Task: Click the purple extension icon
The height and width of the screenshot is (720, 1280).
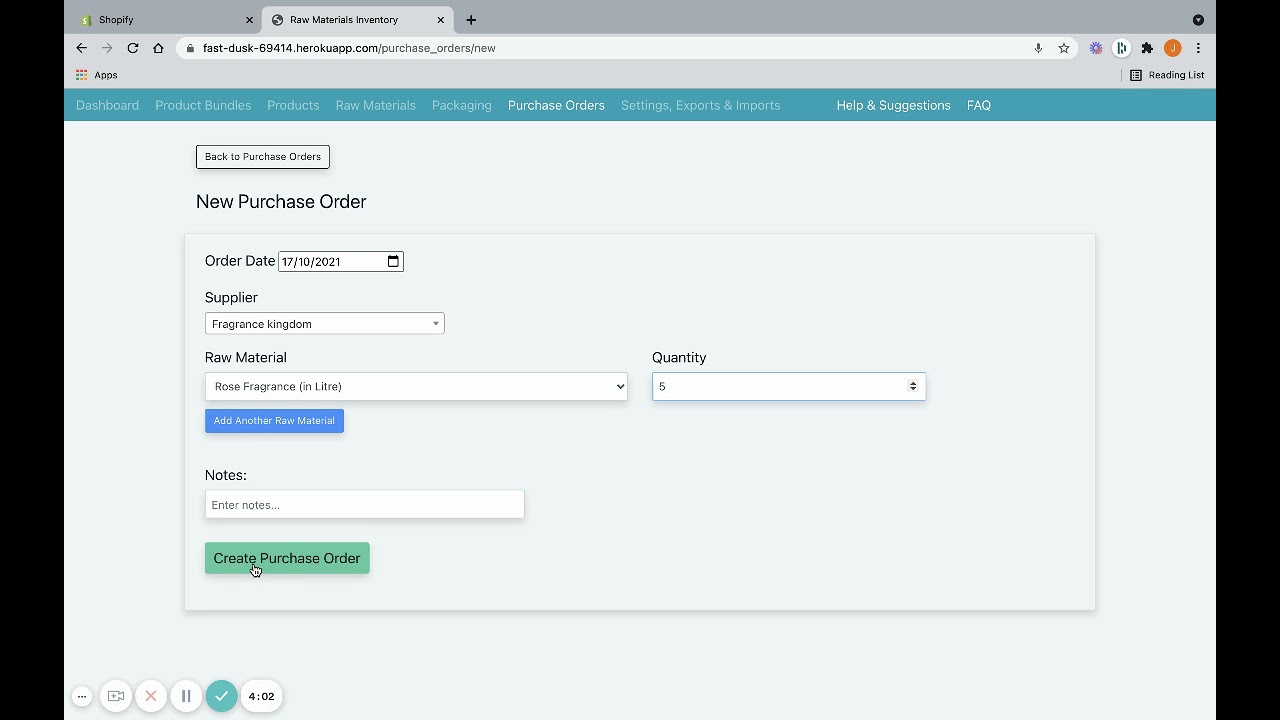Action: click(1096, 48)
